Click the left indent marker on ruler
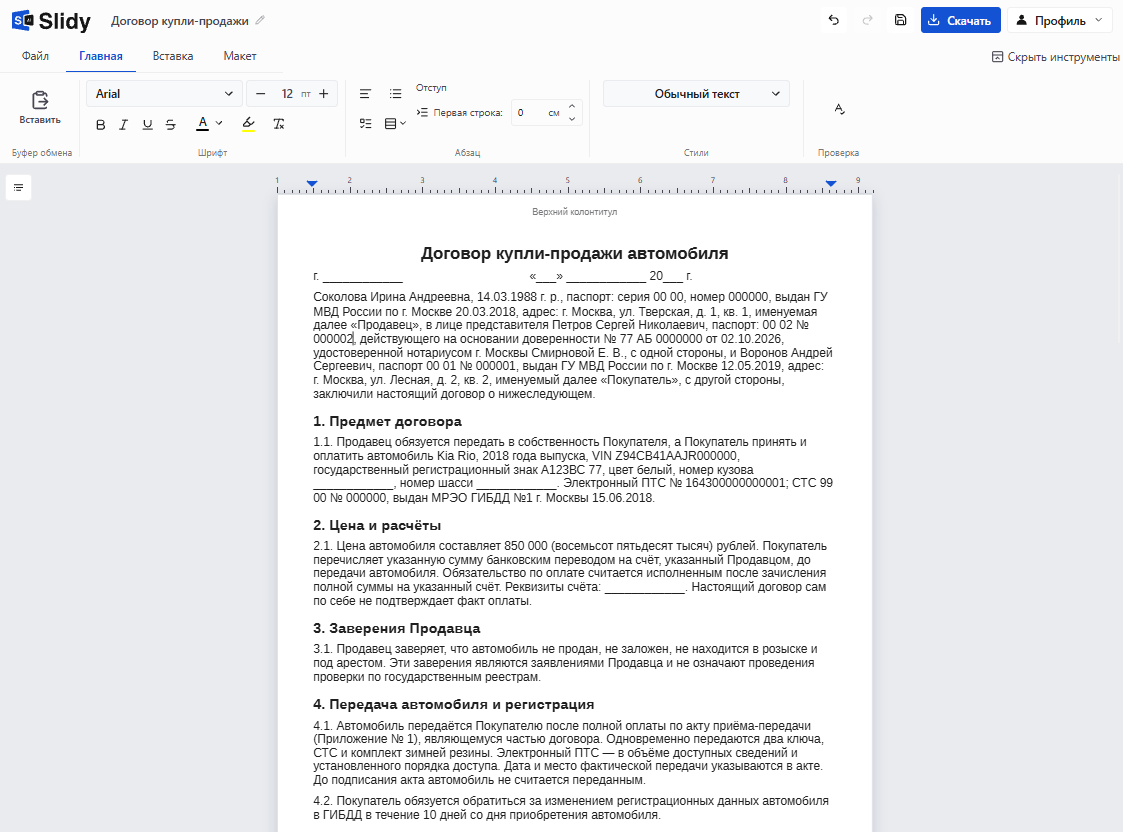The width and height of the screenshot is (1123, 832). click(312, 184)
